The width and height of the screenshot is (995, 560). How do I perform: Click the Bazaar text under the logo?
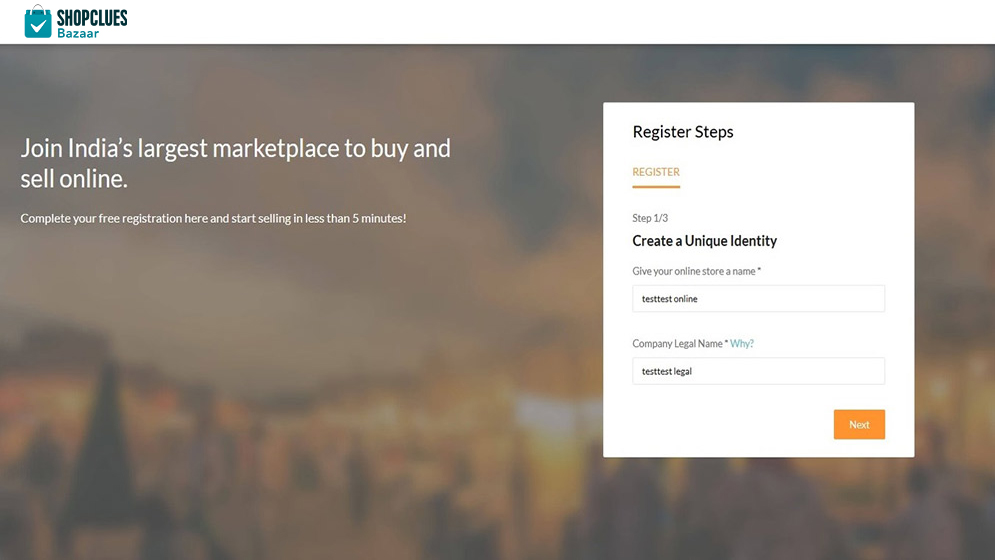tap(77, 33)
